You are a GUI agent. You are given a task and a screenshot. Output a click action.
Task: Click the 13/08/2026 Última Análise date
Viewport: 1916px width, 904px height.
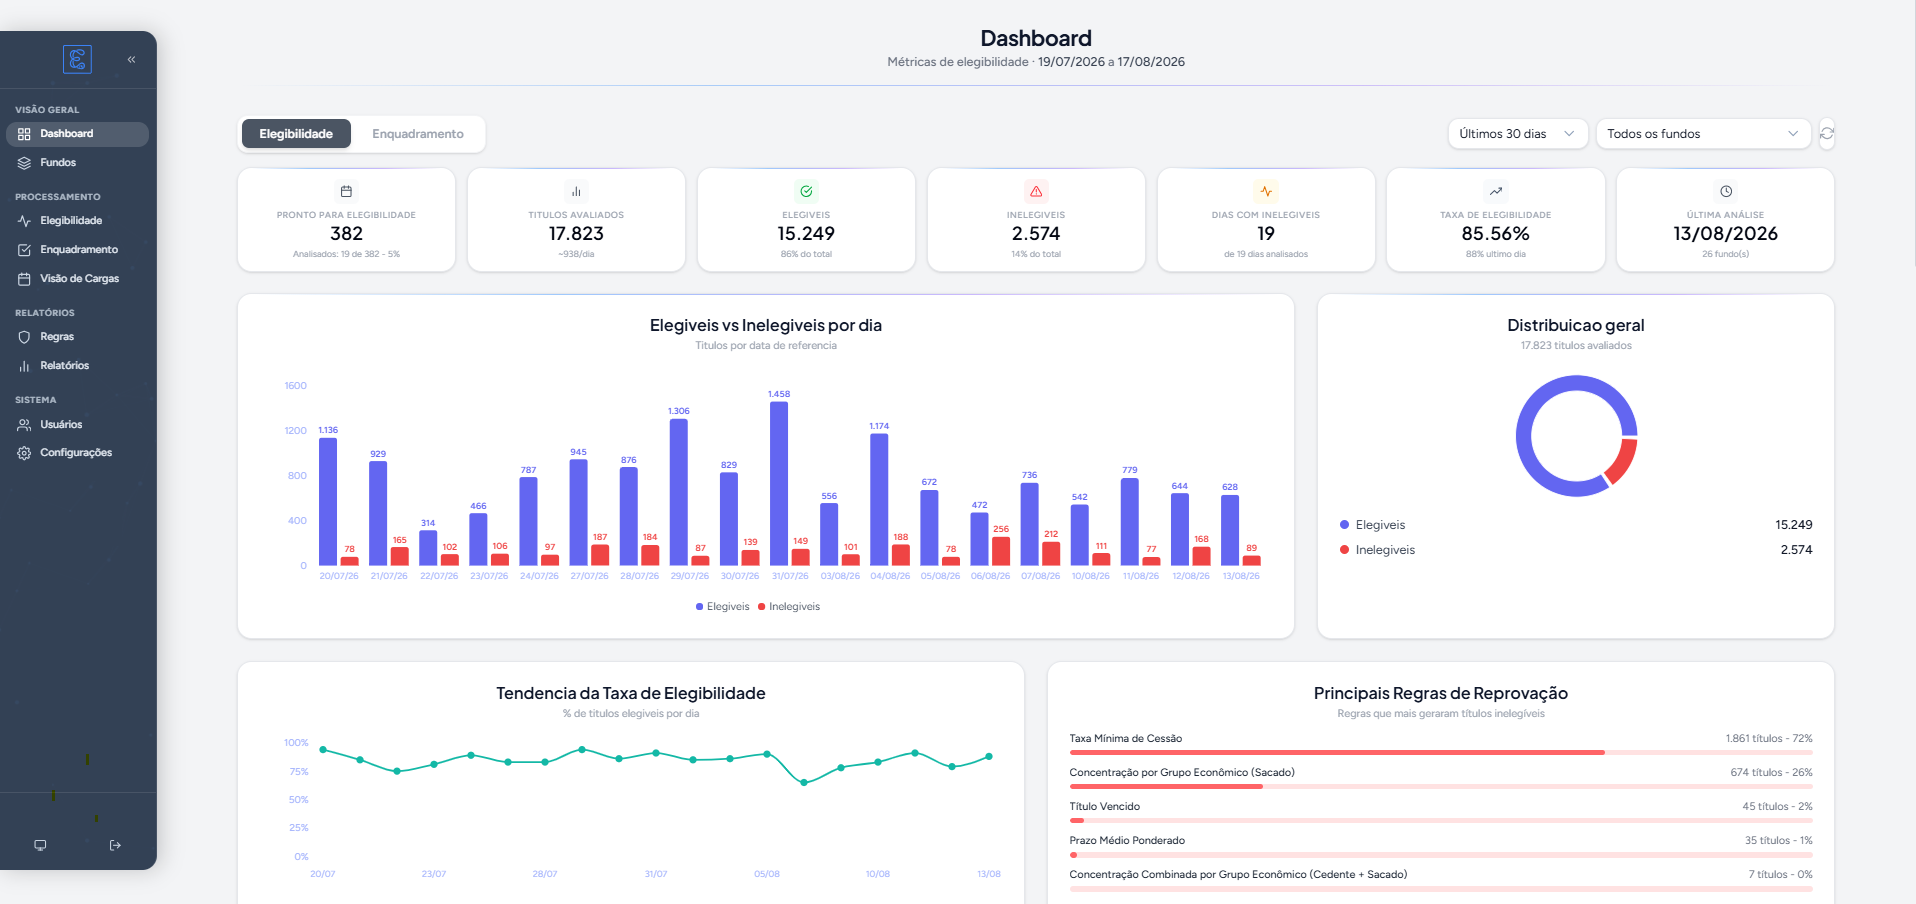pyautogui.click(x=1726, y=234)
